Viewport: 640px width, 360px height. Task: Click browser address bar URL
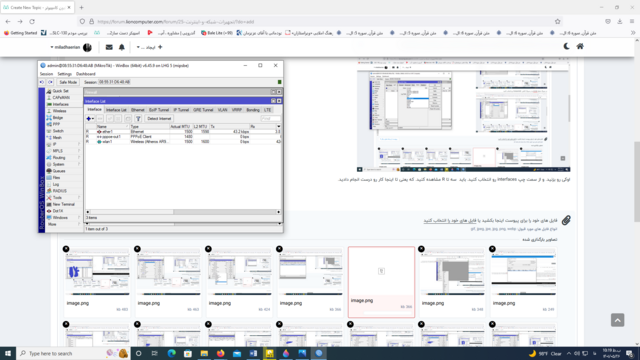click(176, 22)
